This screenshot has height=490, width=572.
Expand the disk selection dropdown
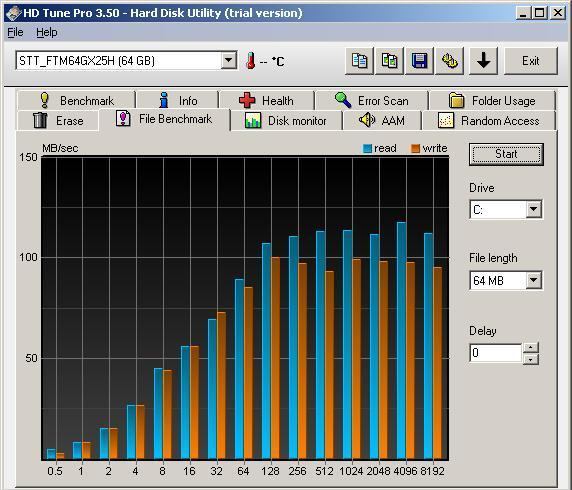229,60
